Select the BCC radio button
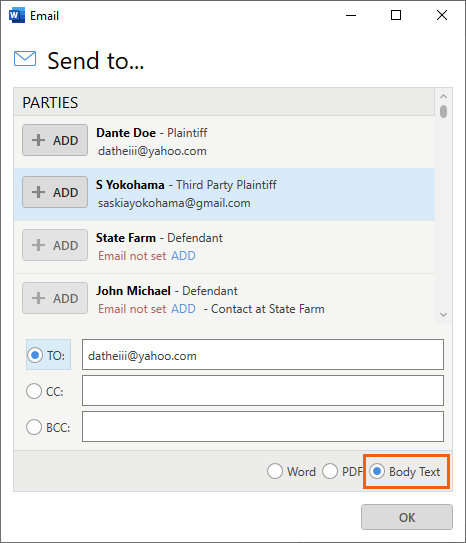This screenshot has width=466, height=543. [34, 427]
